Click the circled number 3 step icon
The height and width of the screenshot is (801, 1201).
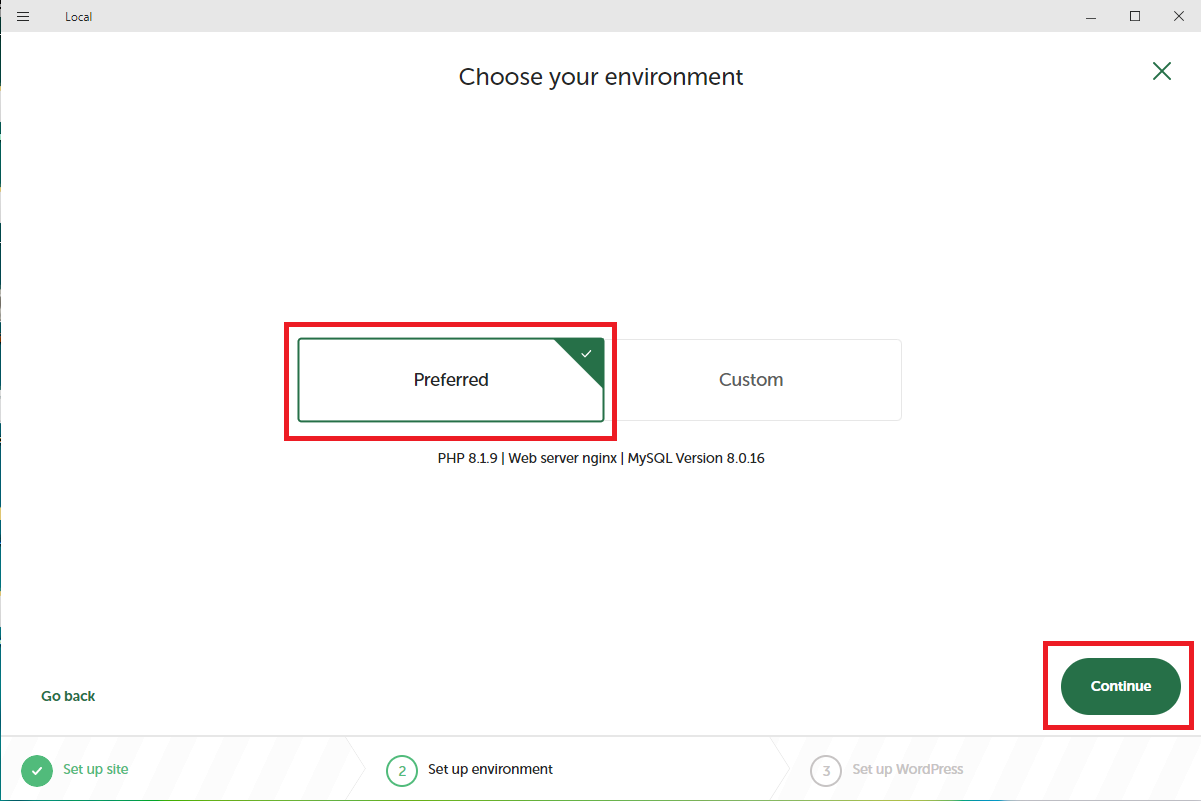coord(825,770)
